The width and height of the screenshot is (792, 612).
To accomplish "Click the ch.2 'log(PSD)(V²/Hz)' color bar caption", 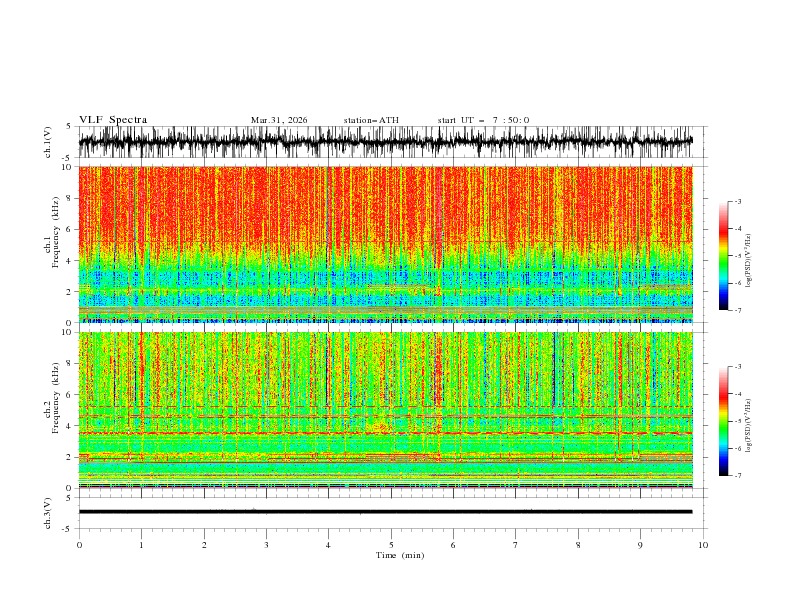I will [x=749, y=425].
